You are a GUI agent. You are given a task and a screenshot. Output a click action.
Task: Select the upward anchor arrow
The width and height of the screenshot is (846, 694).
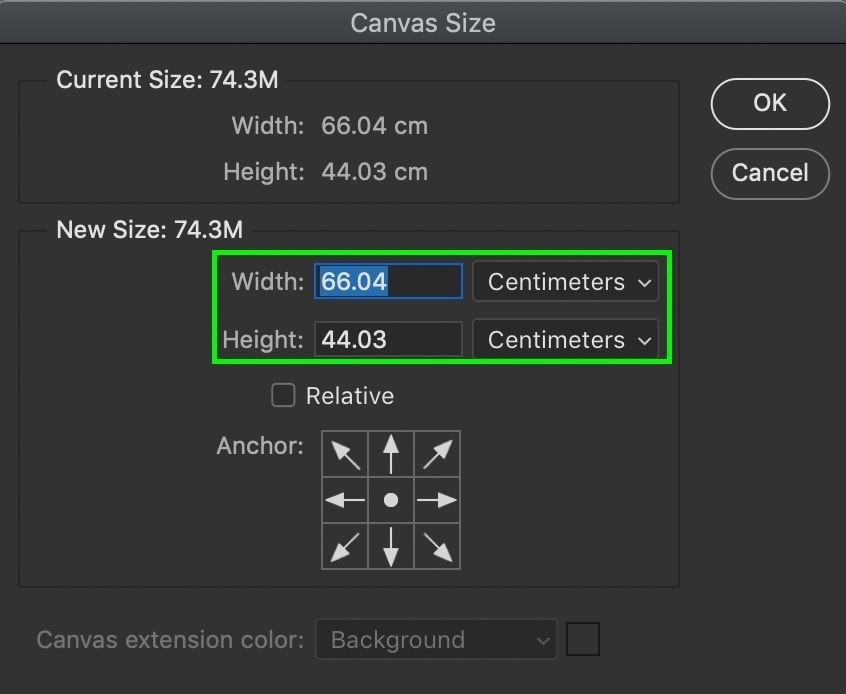click(390, 454)
